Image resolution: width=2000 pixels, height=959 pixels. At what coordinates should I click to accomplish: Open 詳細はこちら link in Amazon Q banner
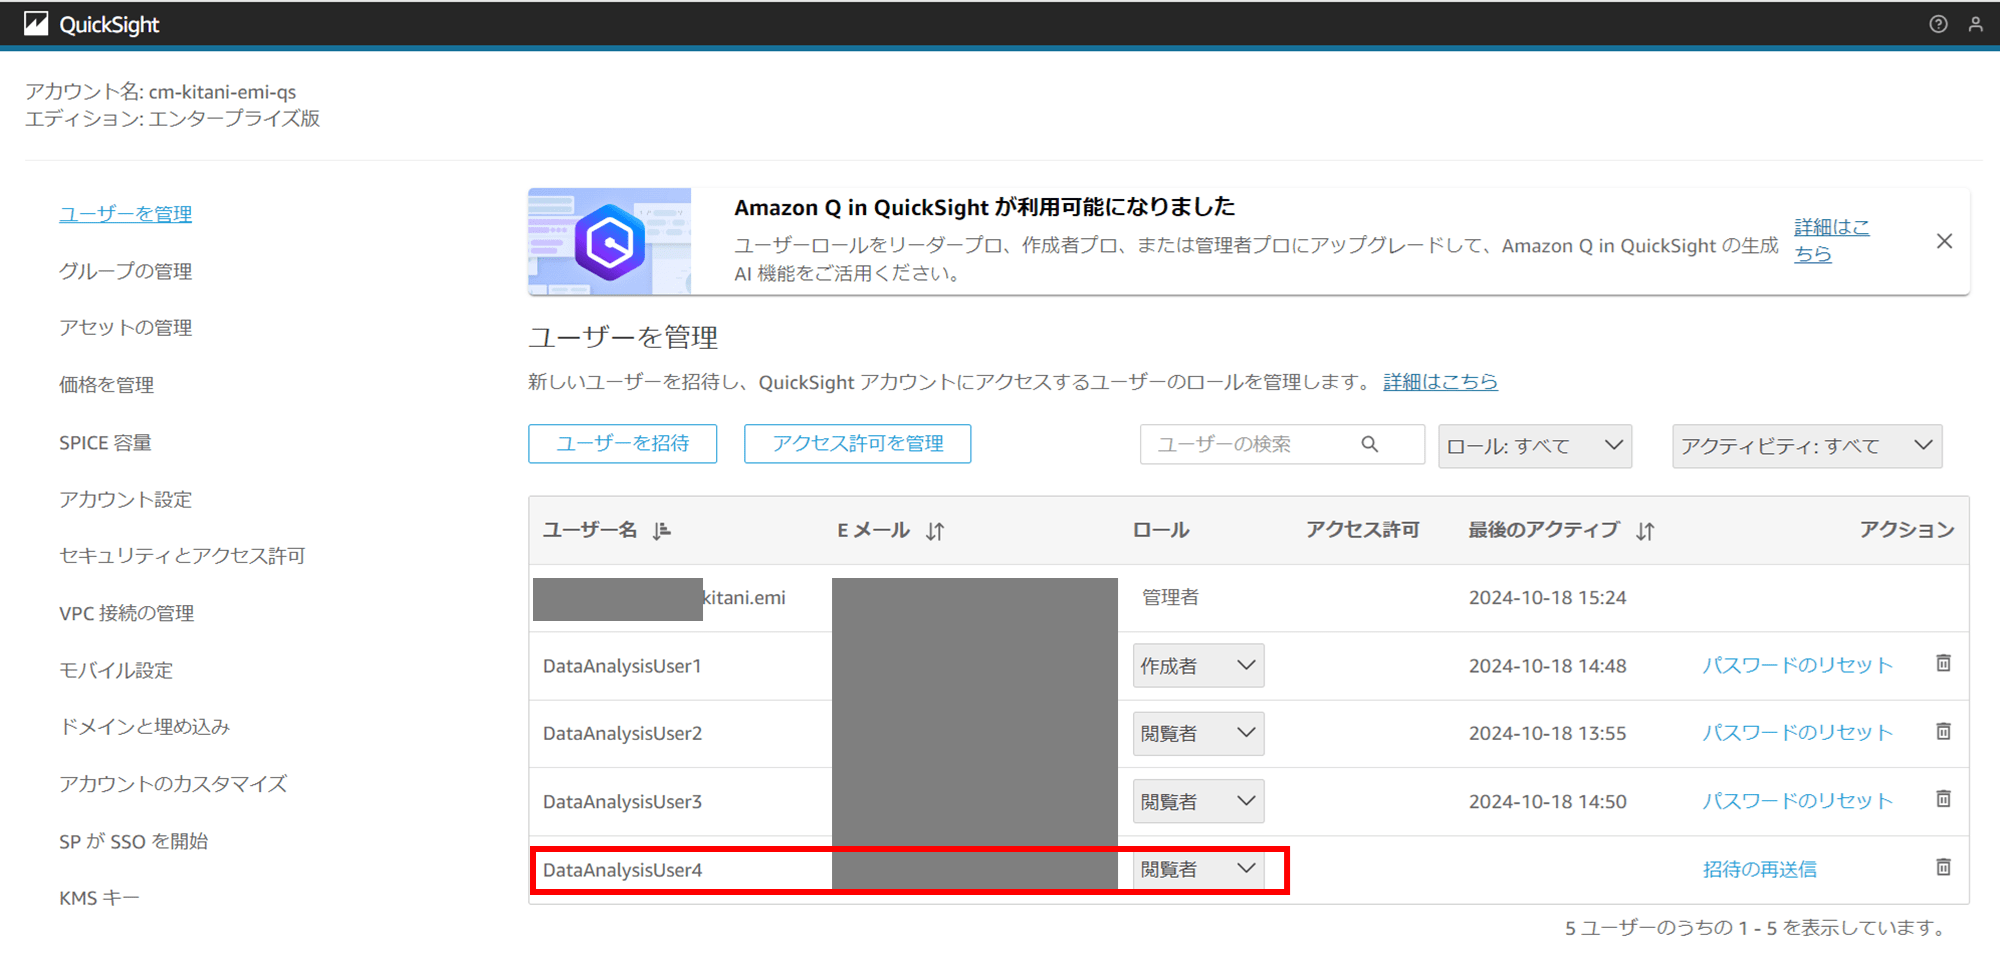click(1831, 240)
